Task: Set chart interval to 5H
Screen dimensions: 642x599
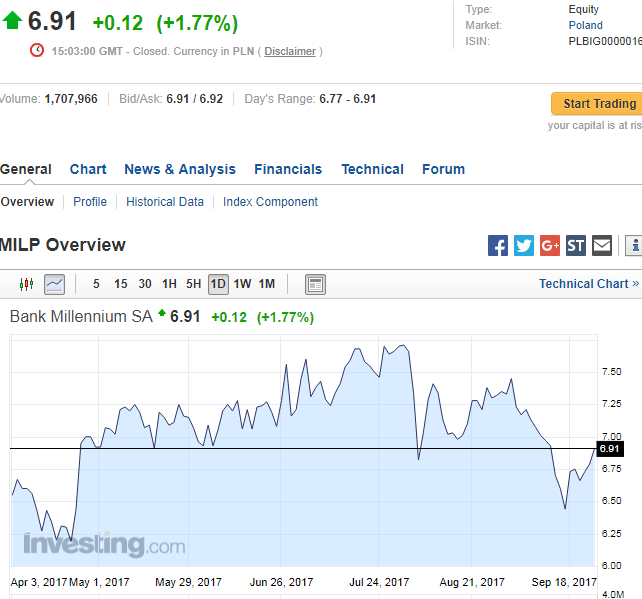Action: tap(194, 284)
